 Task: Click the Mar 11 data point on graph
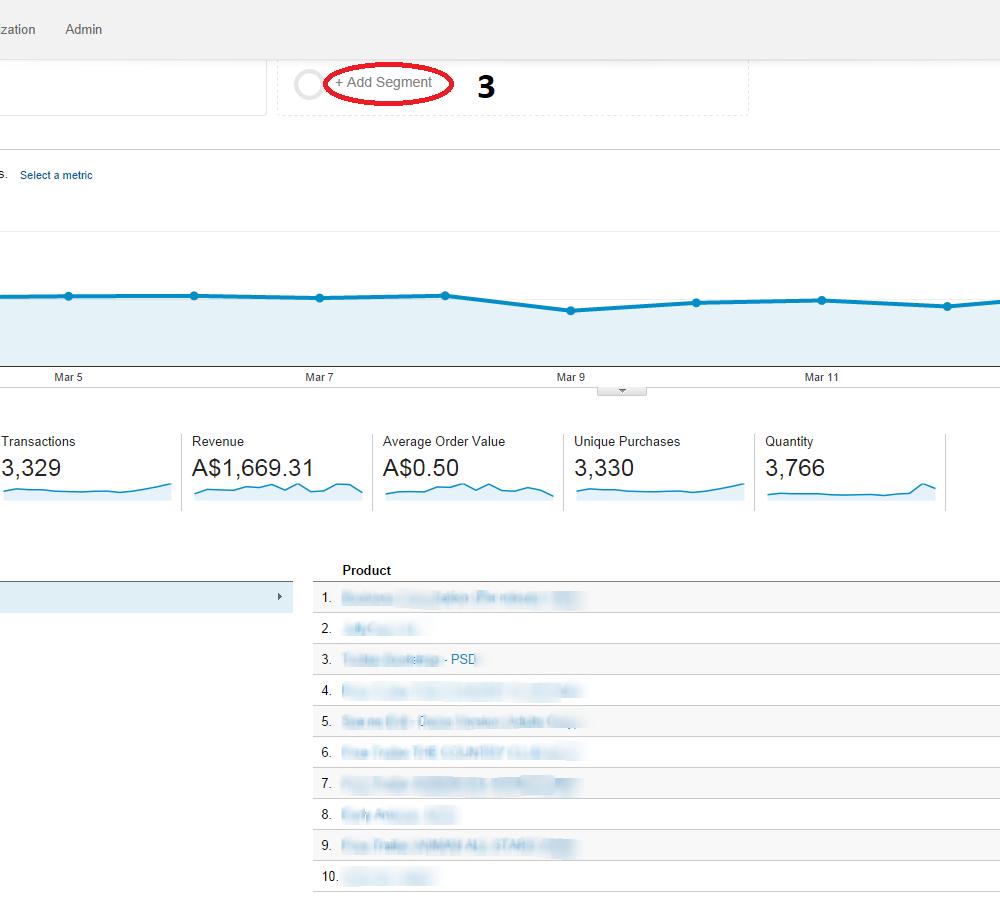tap(821, 300)
